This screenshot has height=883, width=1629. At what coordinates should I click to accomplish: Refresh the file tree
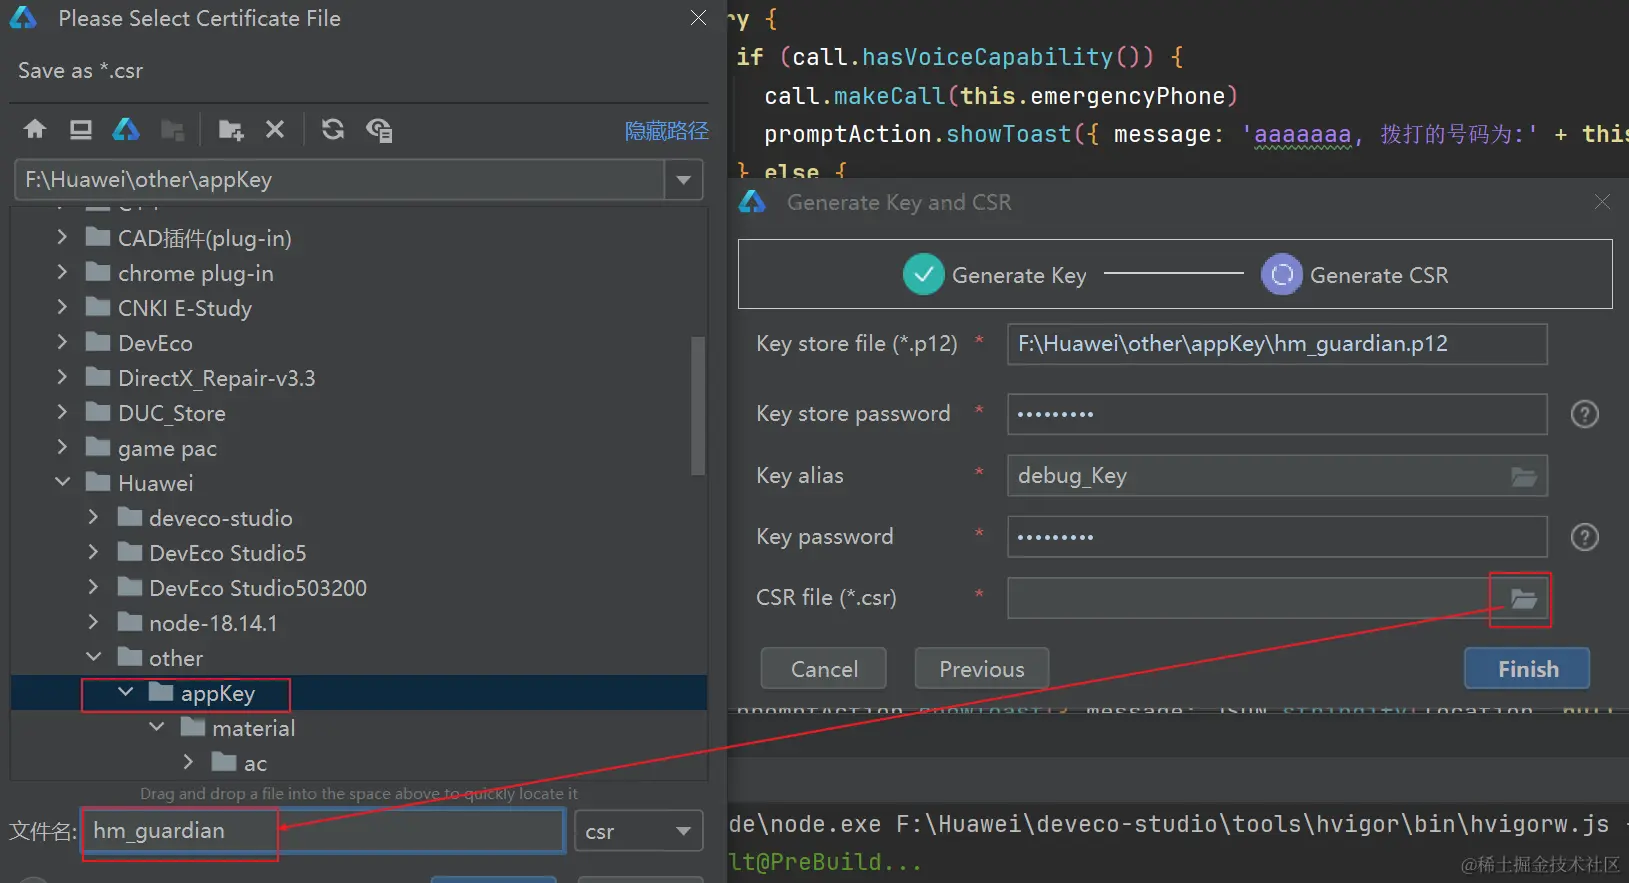[x=333, y=129]
